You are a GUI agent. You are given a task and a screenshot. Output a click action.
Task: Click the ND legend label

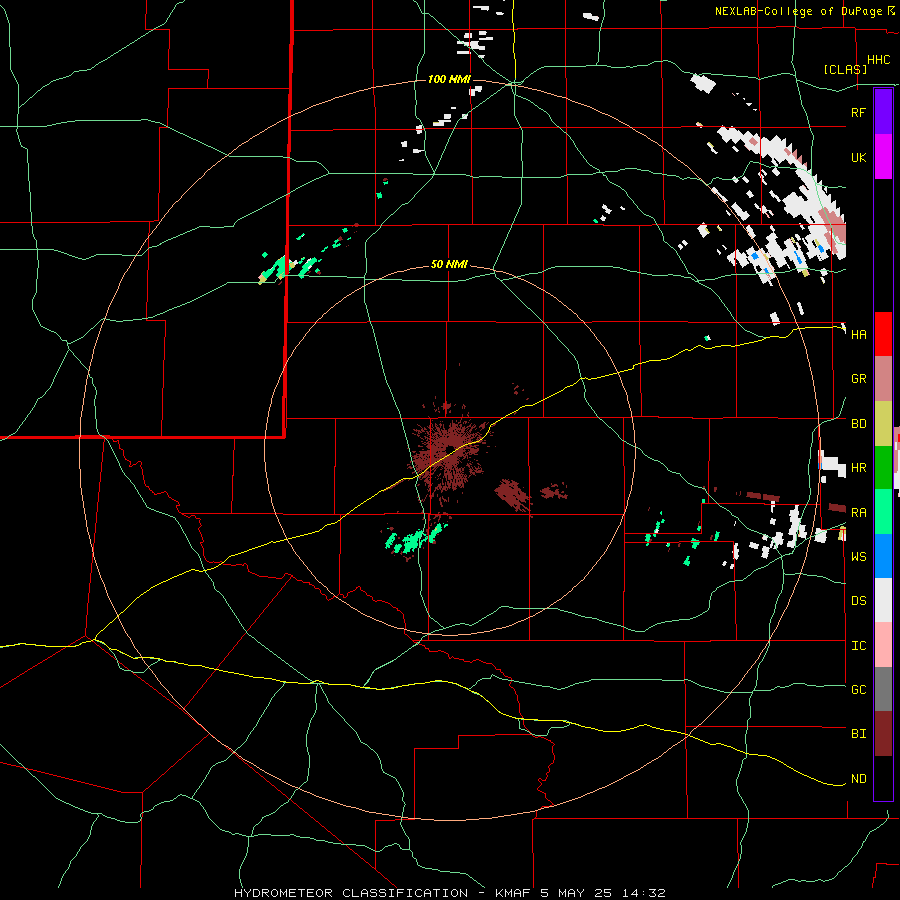click(858, 779)
